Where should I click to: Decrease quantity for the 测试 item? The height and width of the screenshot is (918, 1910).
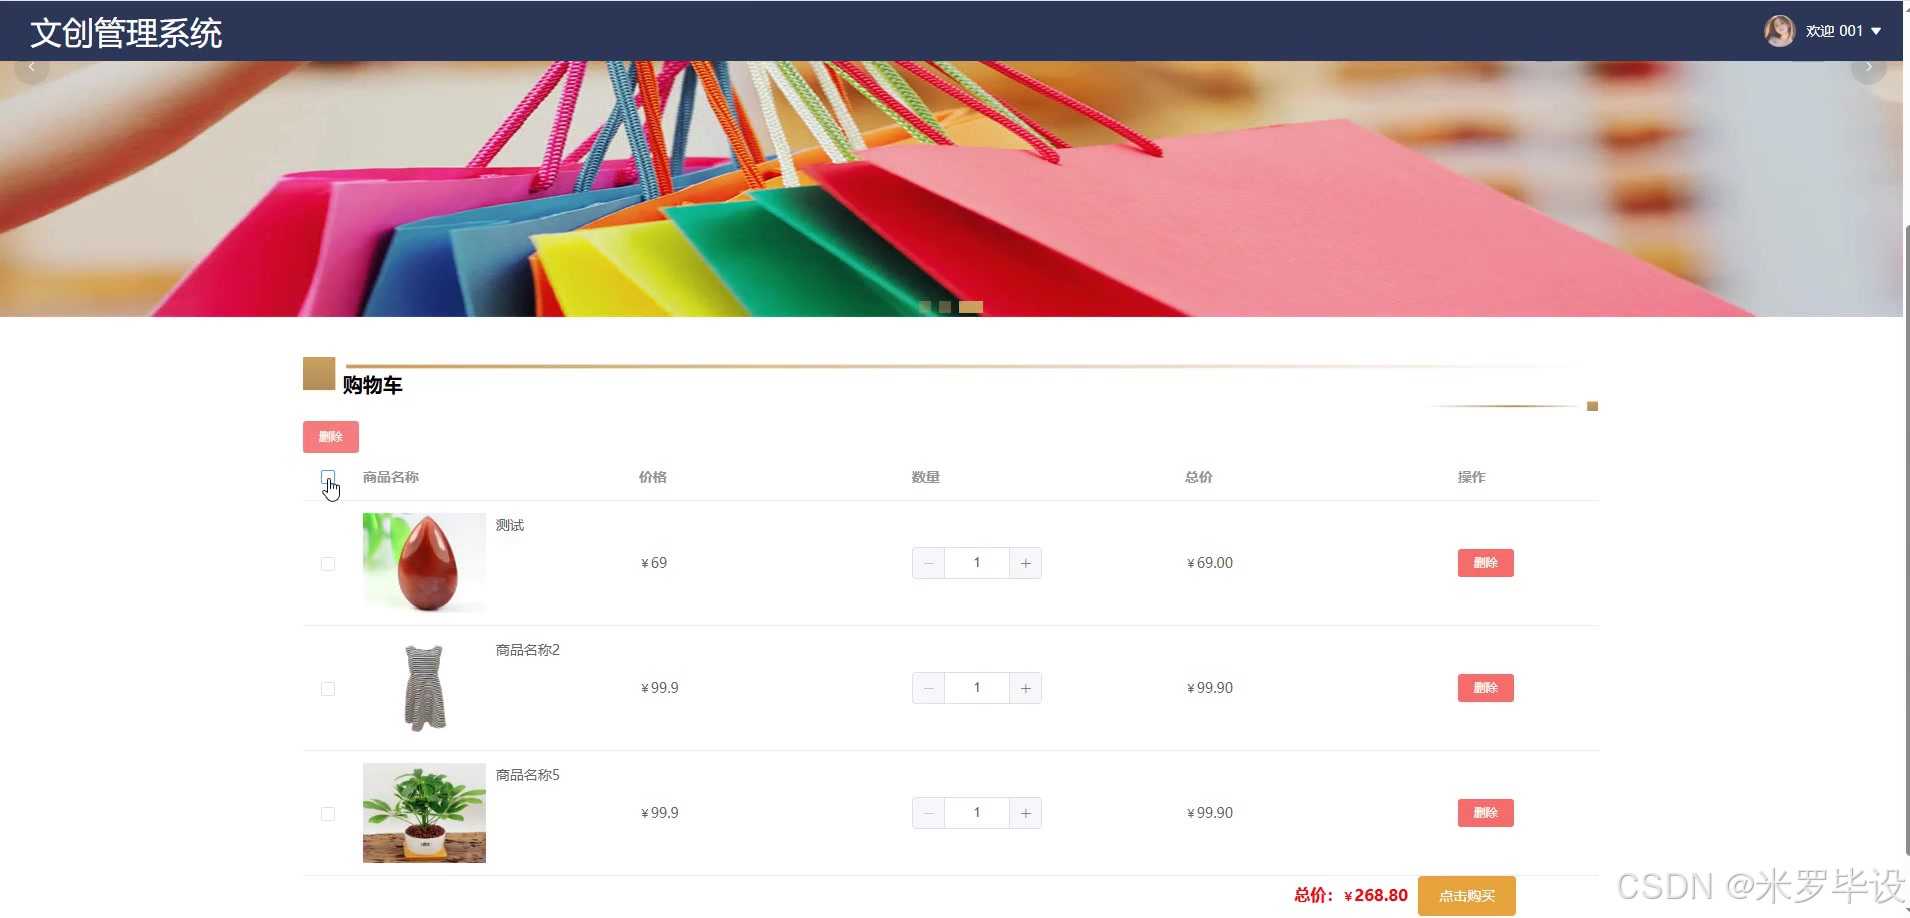(928, 563)
